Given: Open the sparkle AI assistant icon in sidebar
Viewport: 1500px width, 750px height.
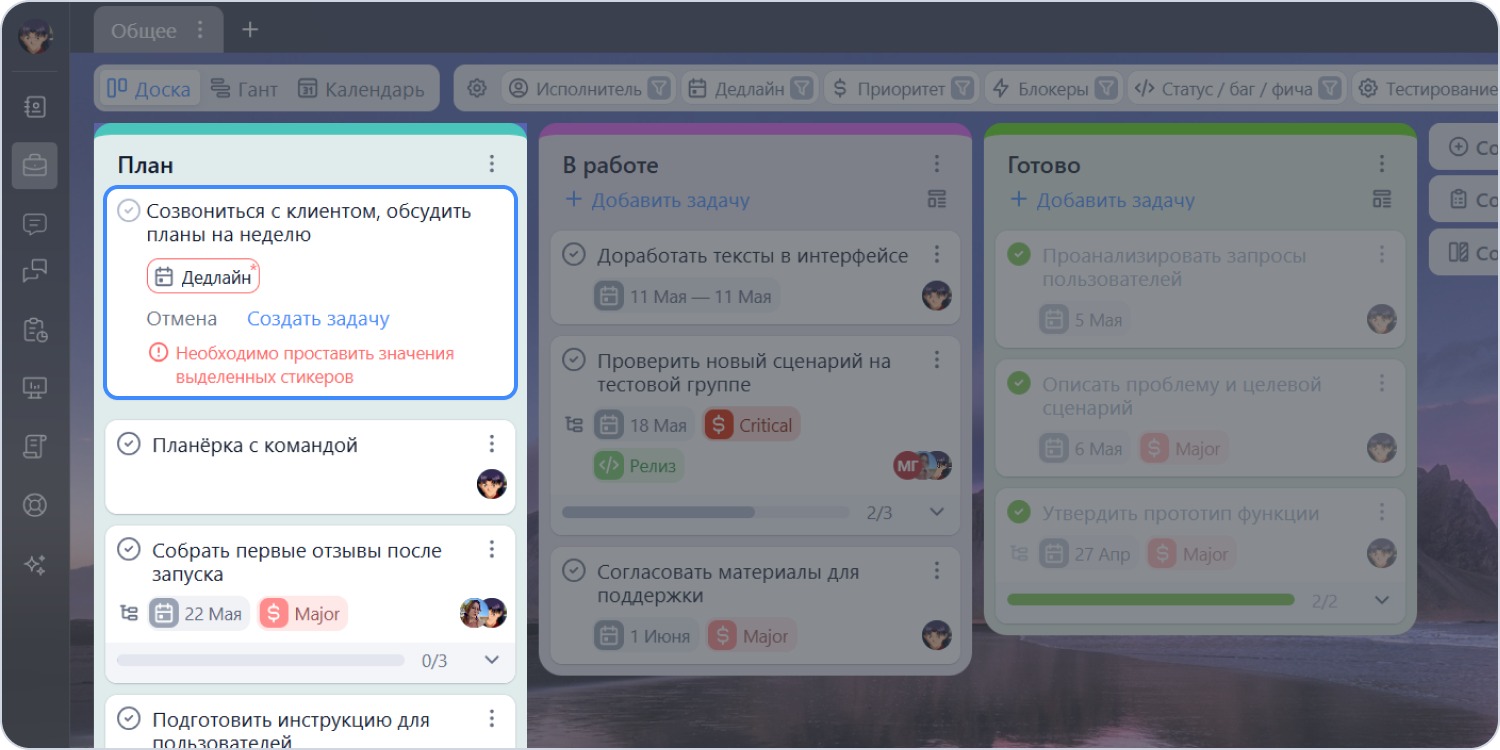Looking at the screenshot, I should [35, 565].
